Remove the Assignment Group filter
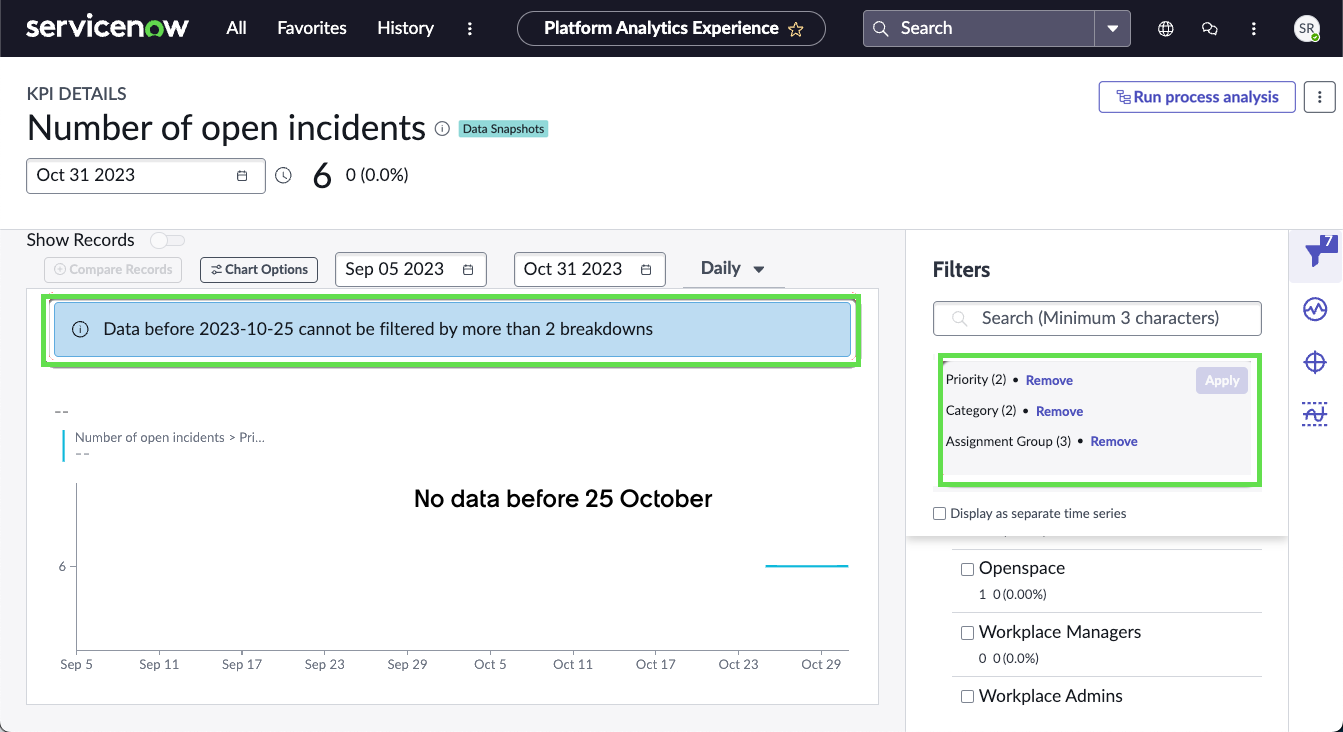 [1114, 441]
